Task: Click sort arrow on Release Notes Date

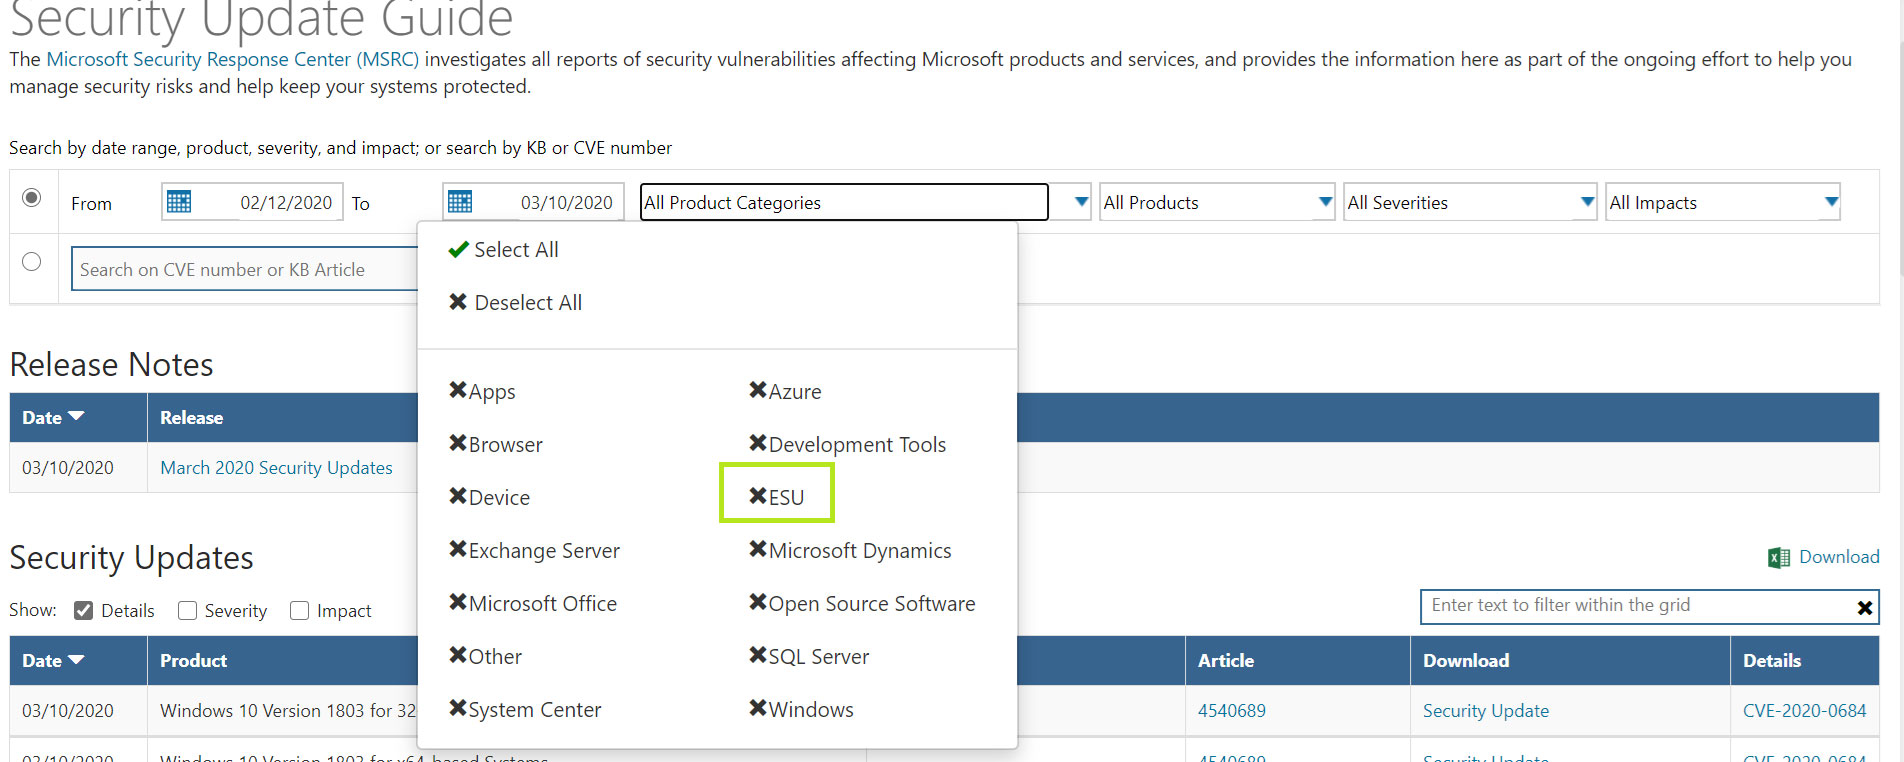Action: (x=77, y=416)
